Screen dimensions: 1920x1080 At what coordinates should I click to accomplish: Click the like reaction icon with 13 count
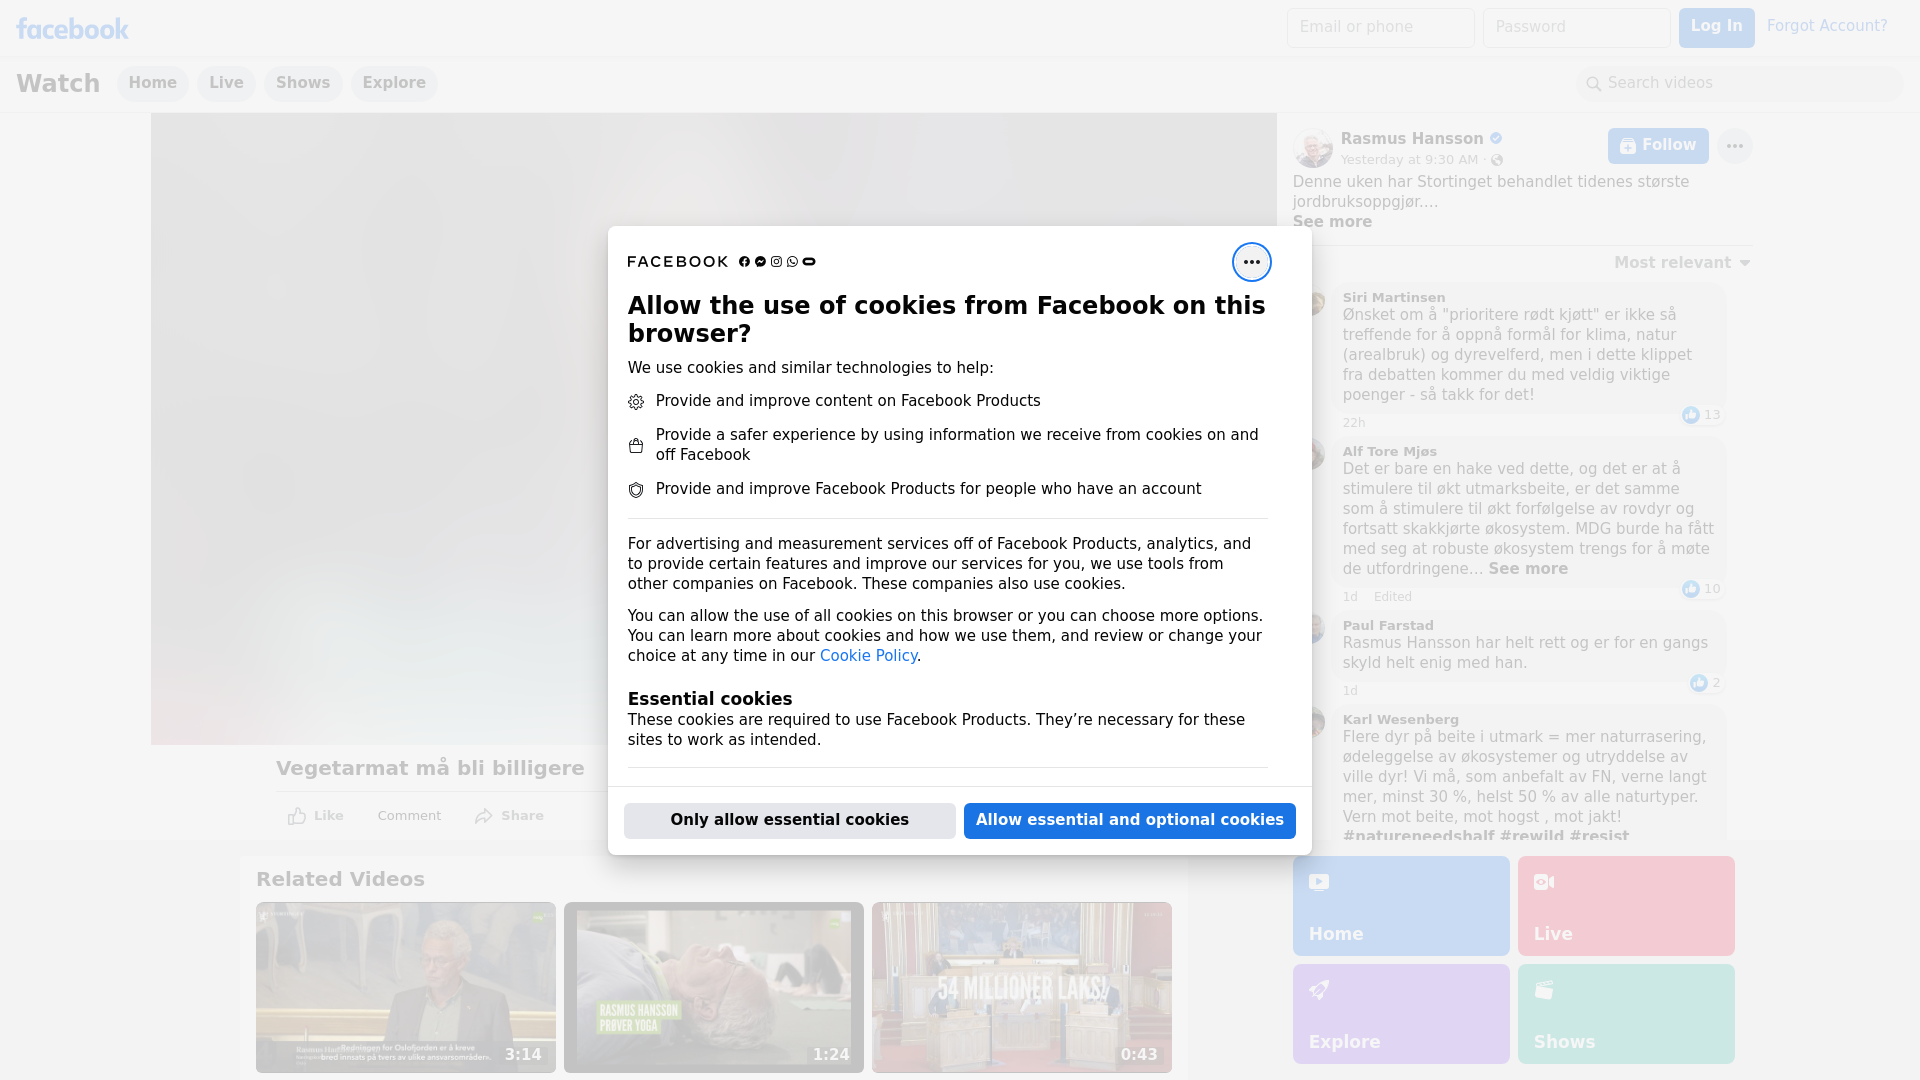click(x=1691, y=415)
